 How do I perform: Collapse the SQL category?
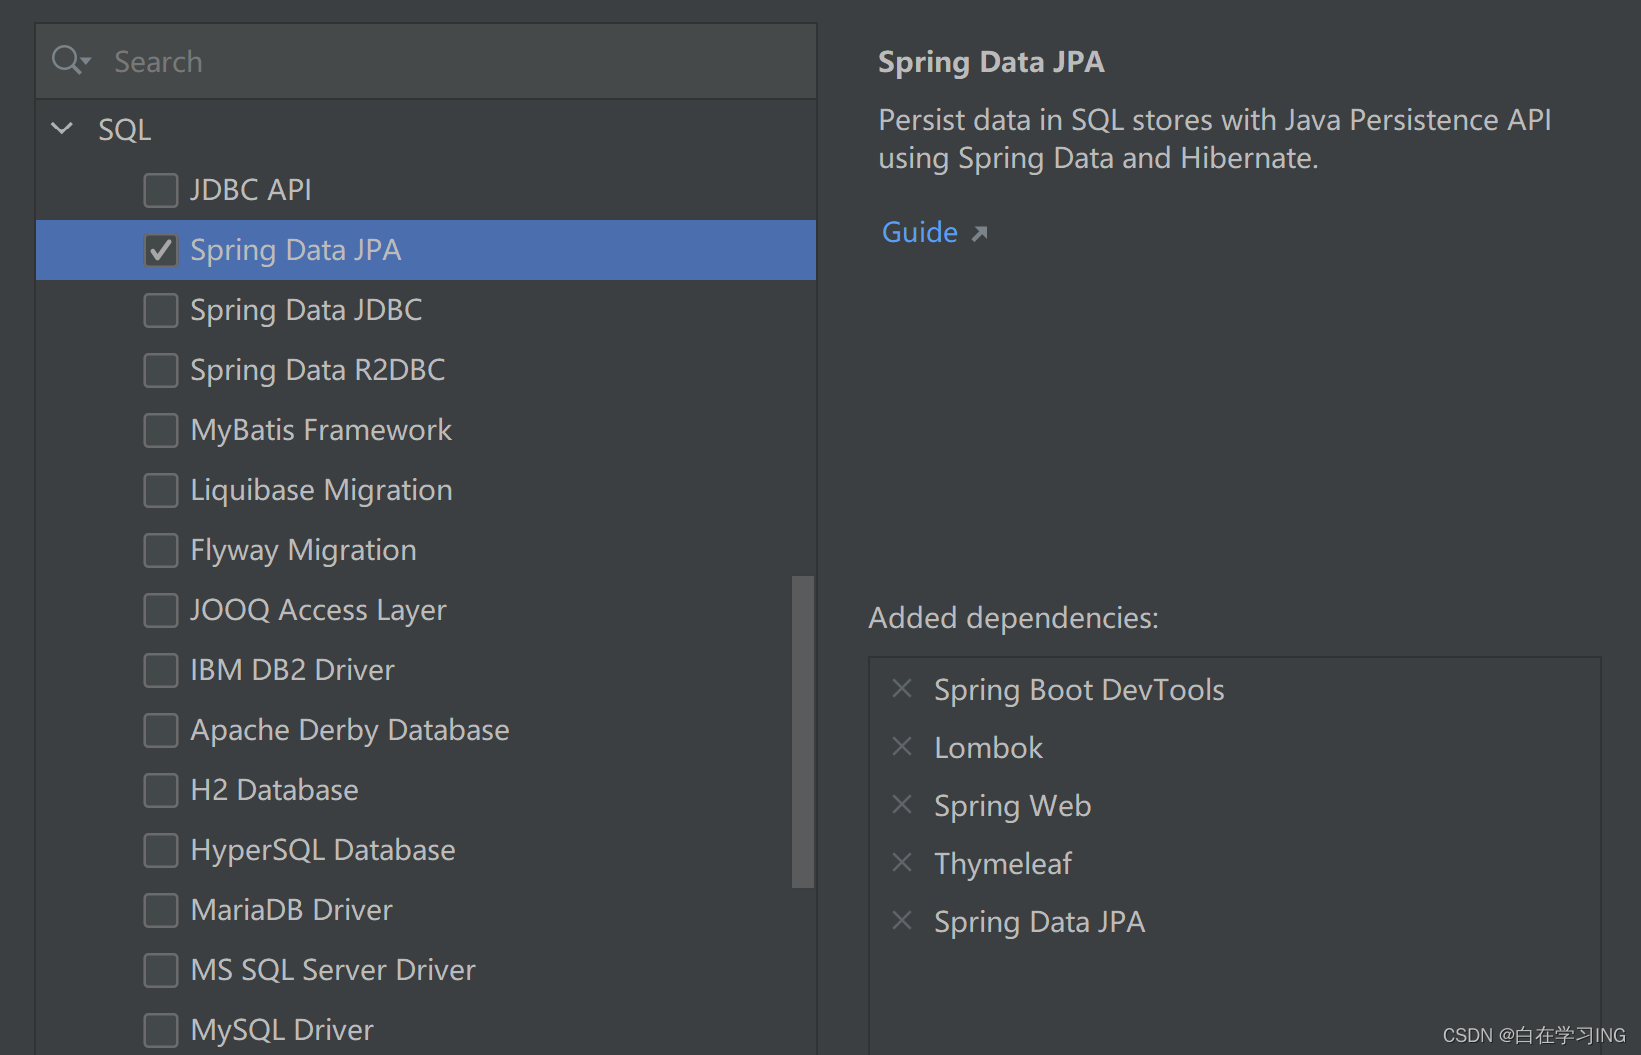(62, 129)
